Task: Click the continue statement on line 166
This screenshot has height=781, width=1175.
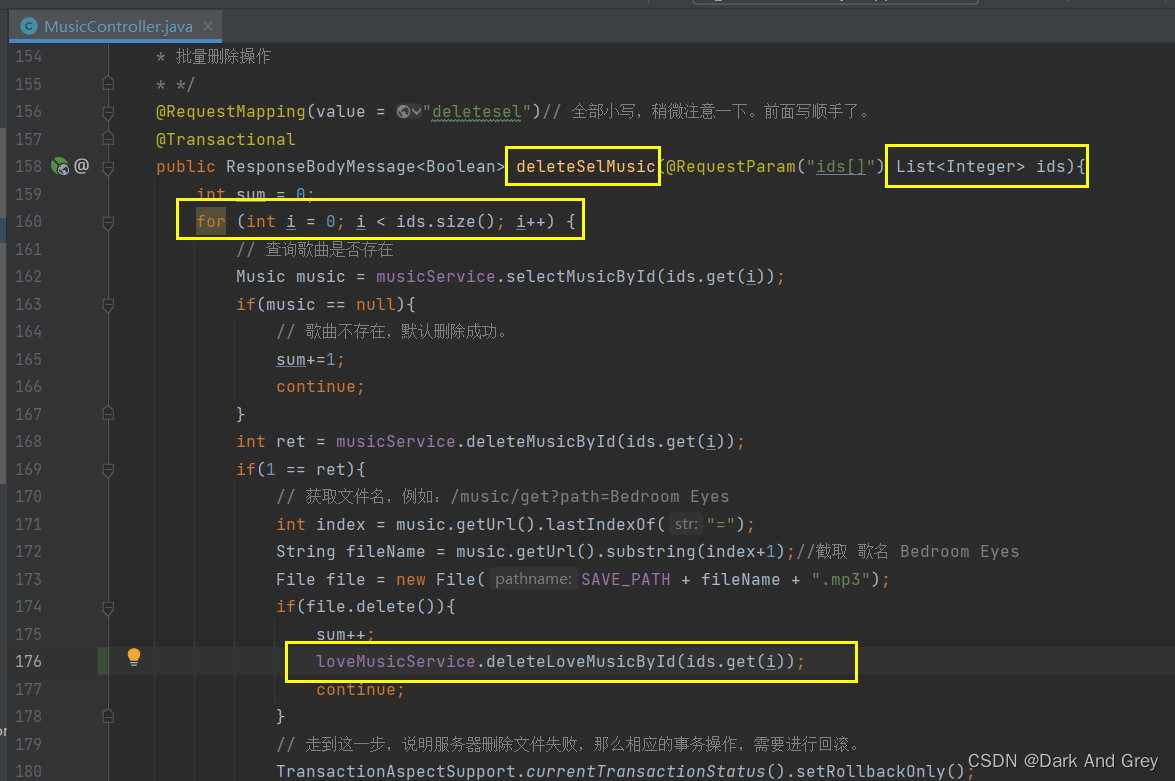Action: [x=320, y=387]
